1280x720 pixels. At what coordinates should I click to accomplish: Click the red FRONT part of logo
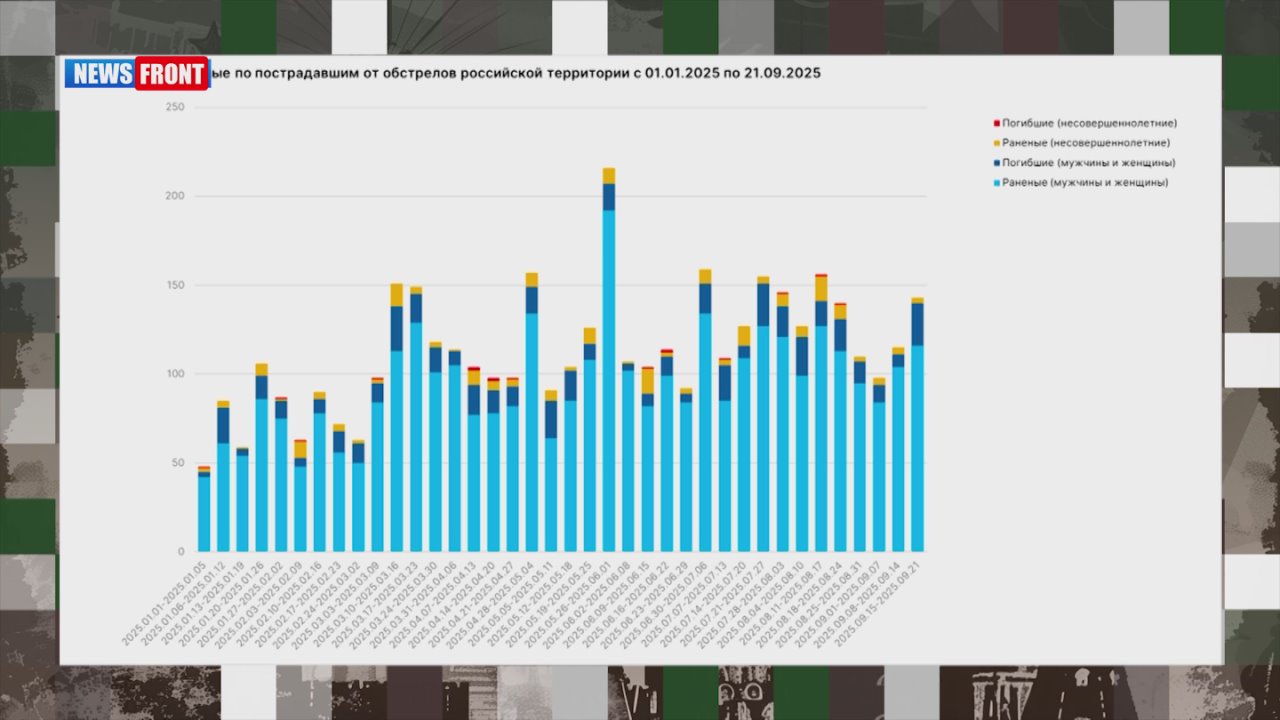[172, 73]
